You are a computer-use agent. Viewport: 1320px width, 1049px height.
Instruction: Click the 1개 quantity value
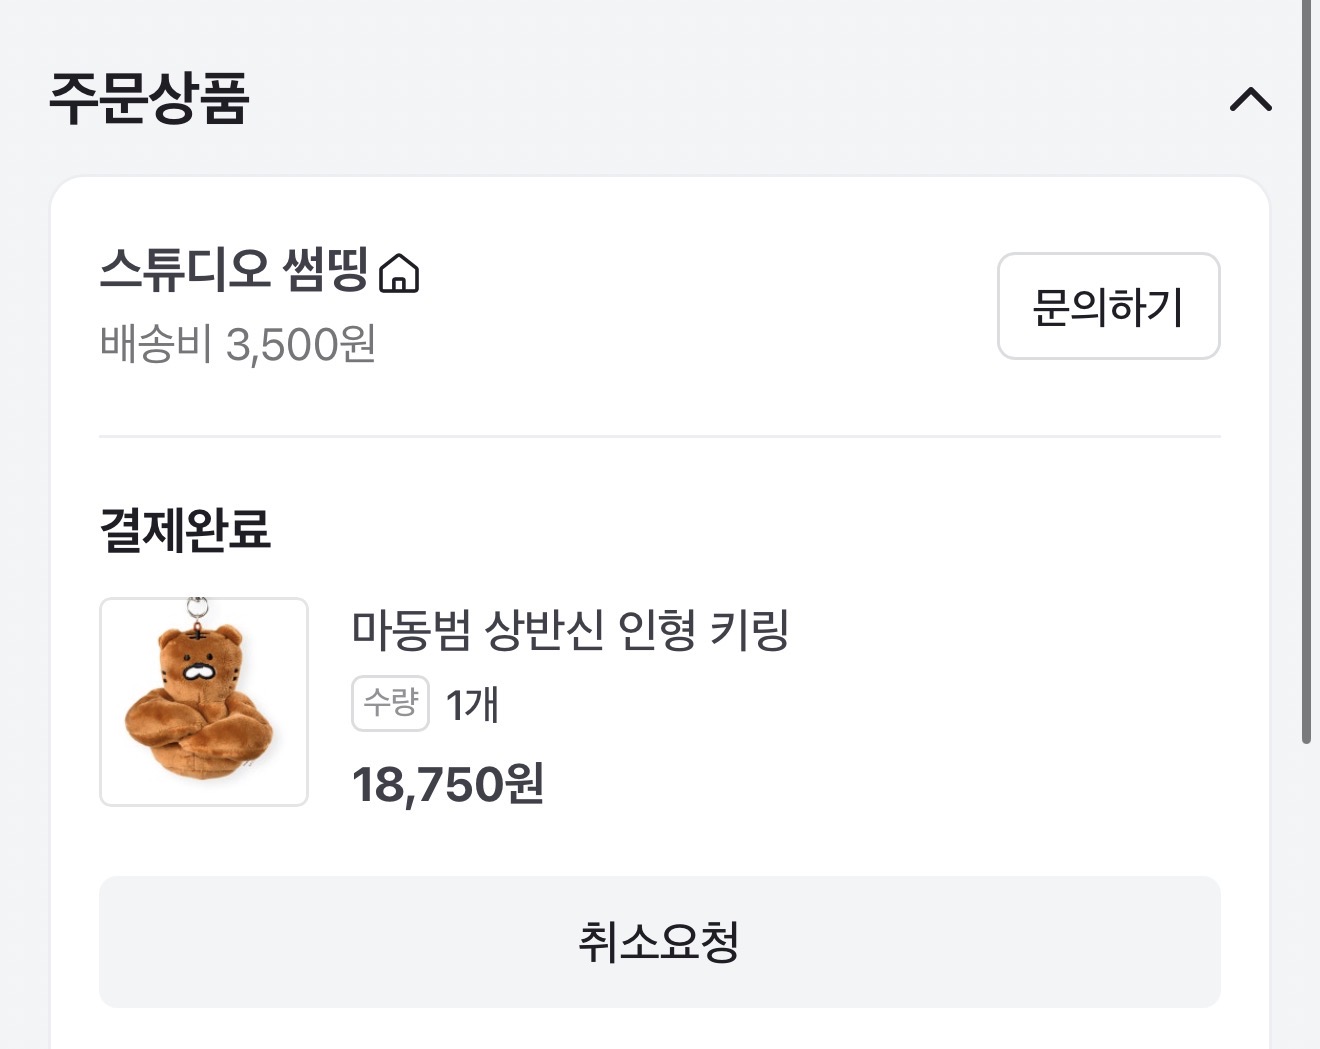coord(472,705)
